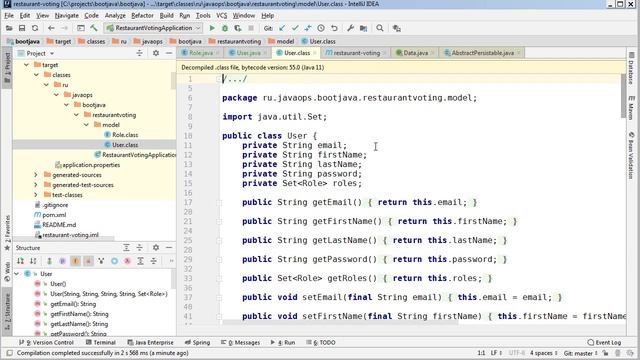Open Project panel gear settings
640x360 pixels.
tap(156, 53)
